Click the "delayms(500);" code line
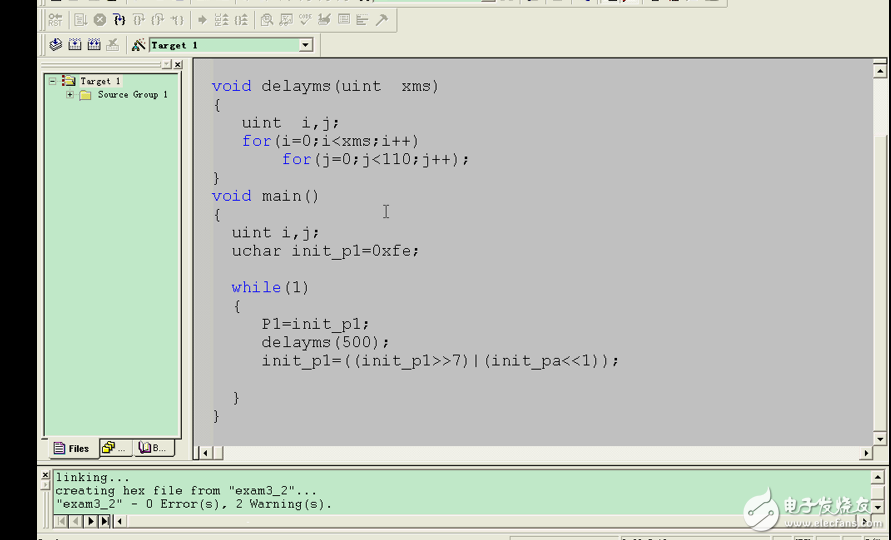Screen dimensions: 891x540 (325, 342)
